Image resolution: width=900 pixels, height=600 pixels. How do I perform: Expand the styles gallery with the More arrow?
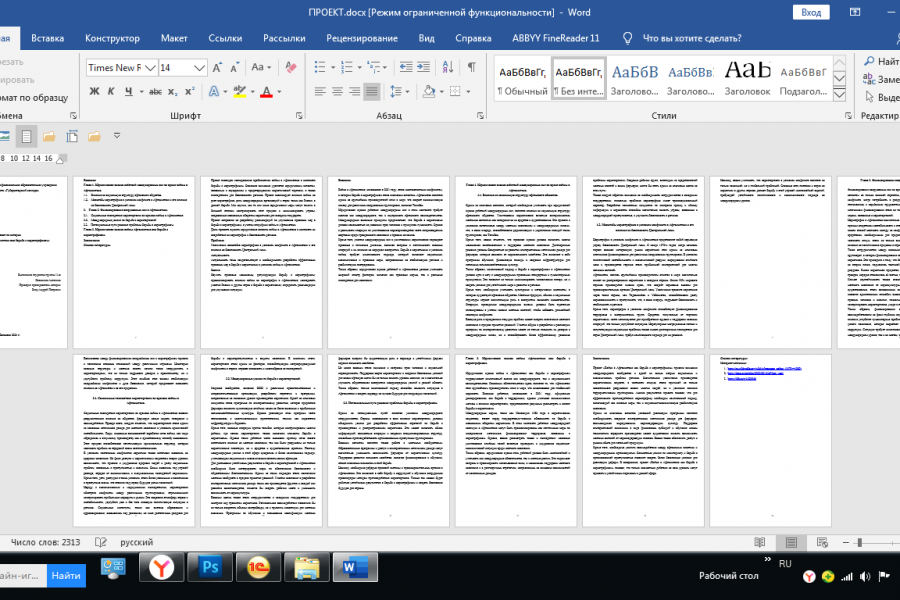coord(839,94)
